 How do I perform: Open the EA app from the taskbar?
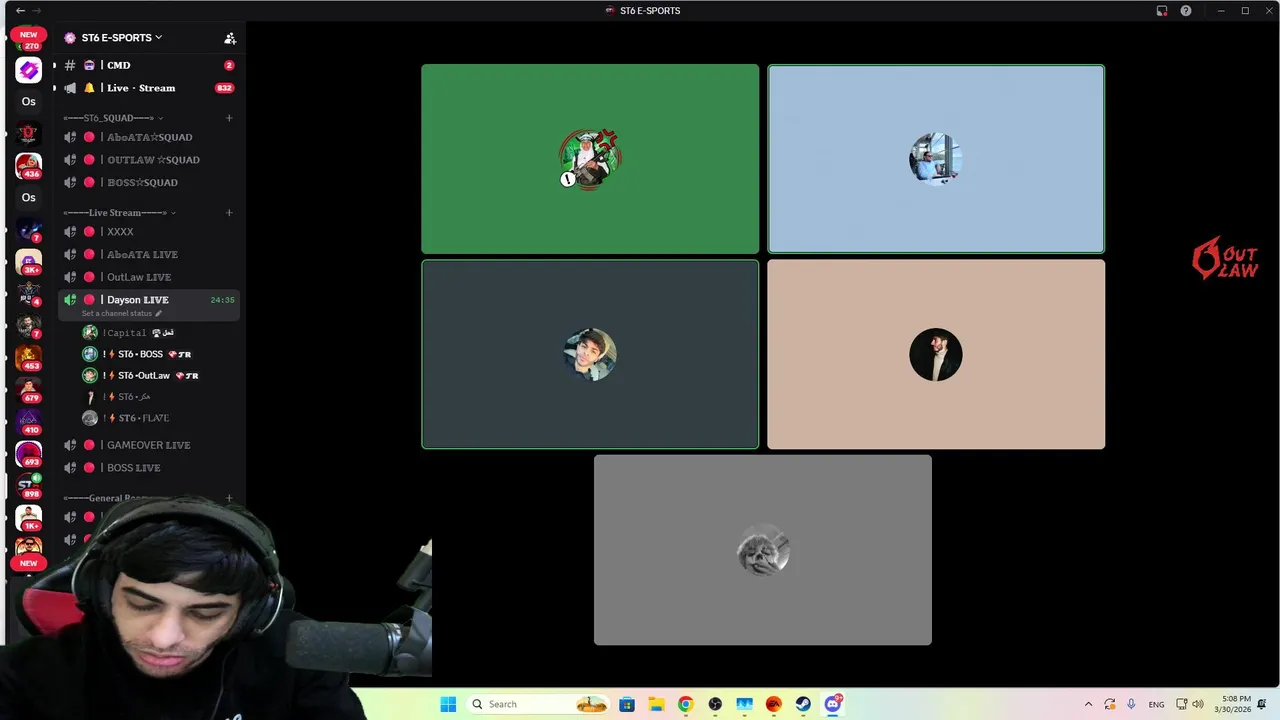(774, 704)
